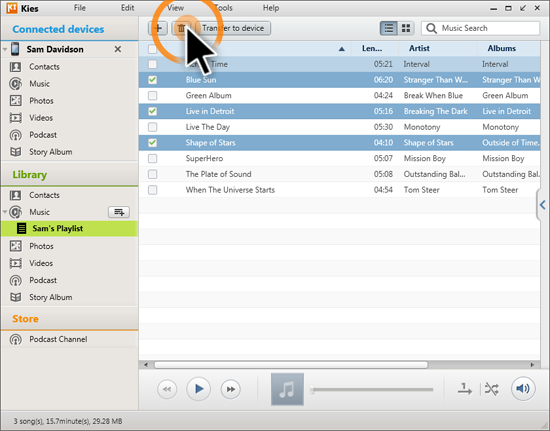This screenshot has height=431, width=550.
Task: Click the horizontal scrollbar thumb
Action: pos(291,365)
